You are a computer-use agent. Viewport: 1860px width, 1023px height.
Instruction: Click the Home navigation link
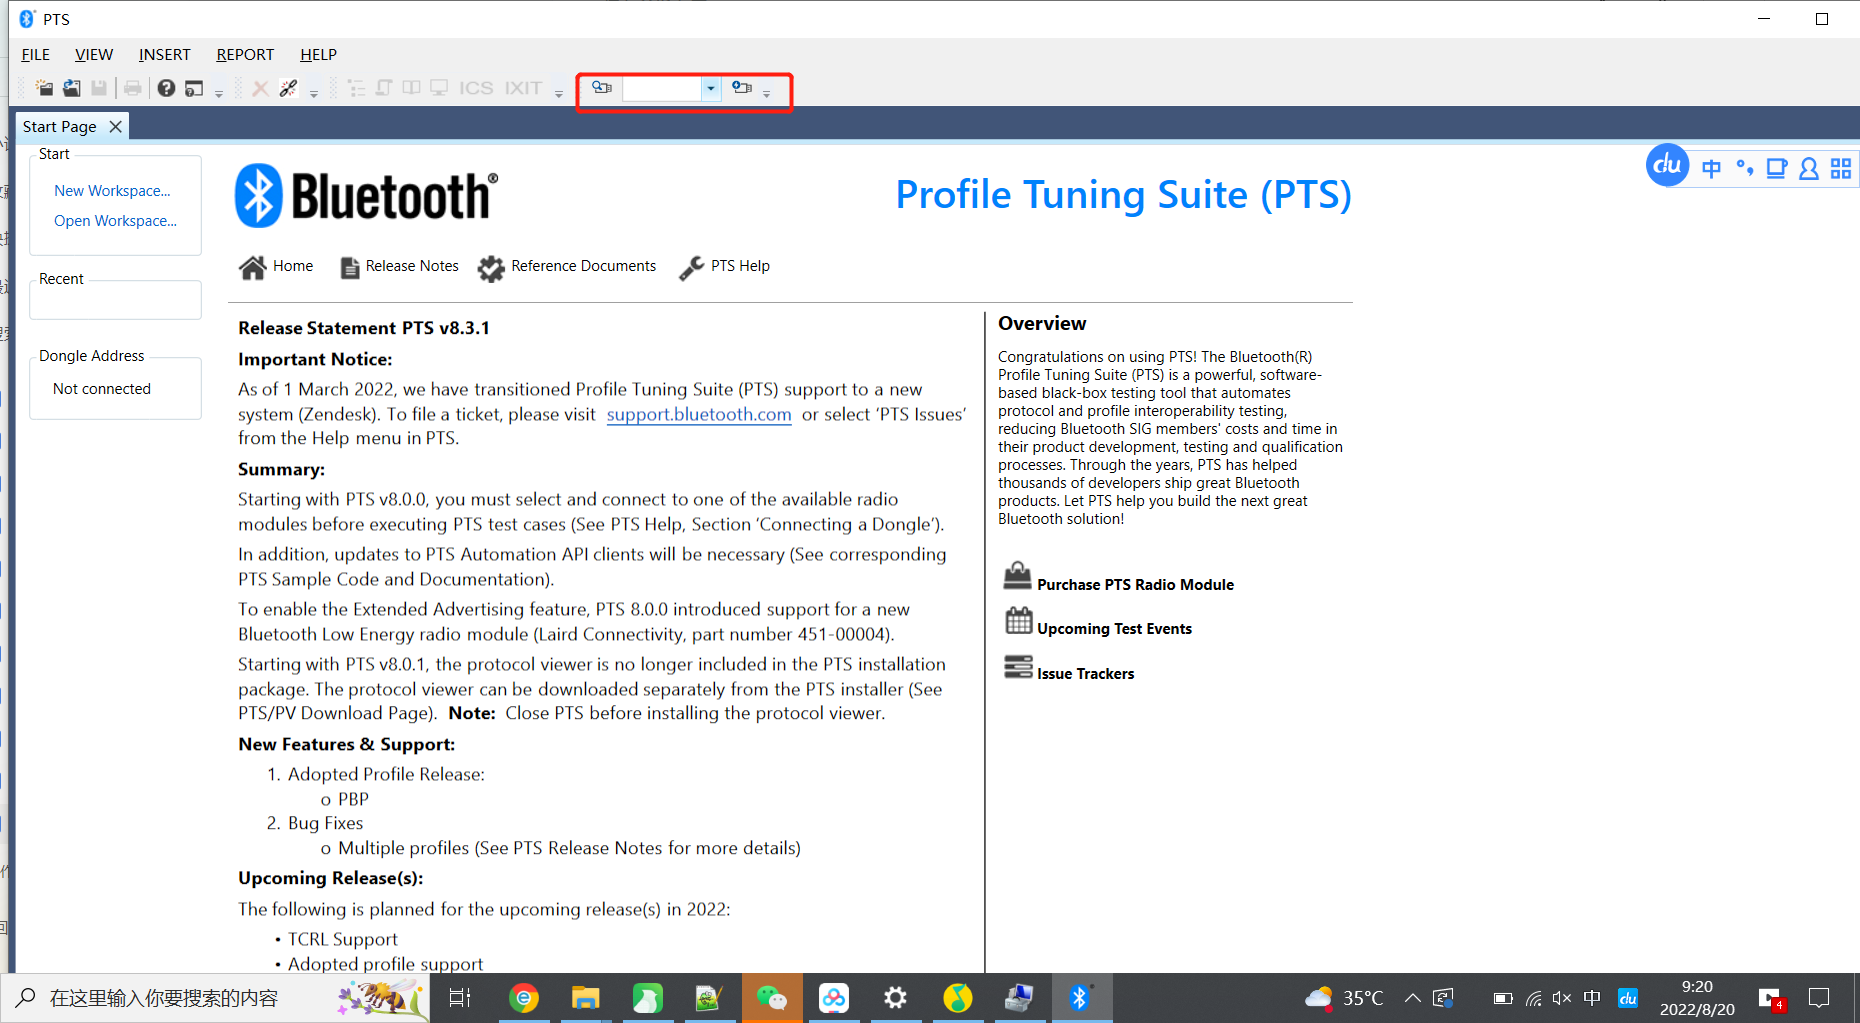pos(293,266)
